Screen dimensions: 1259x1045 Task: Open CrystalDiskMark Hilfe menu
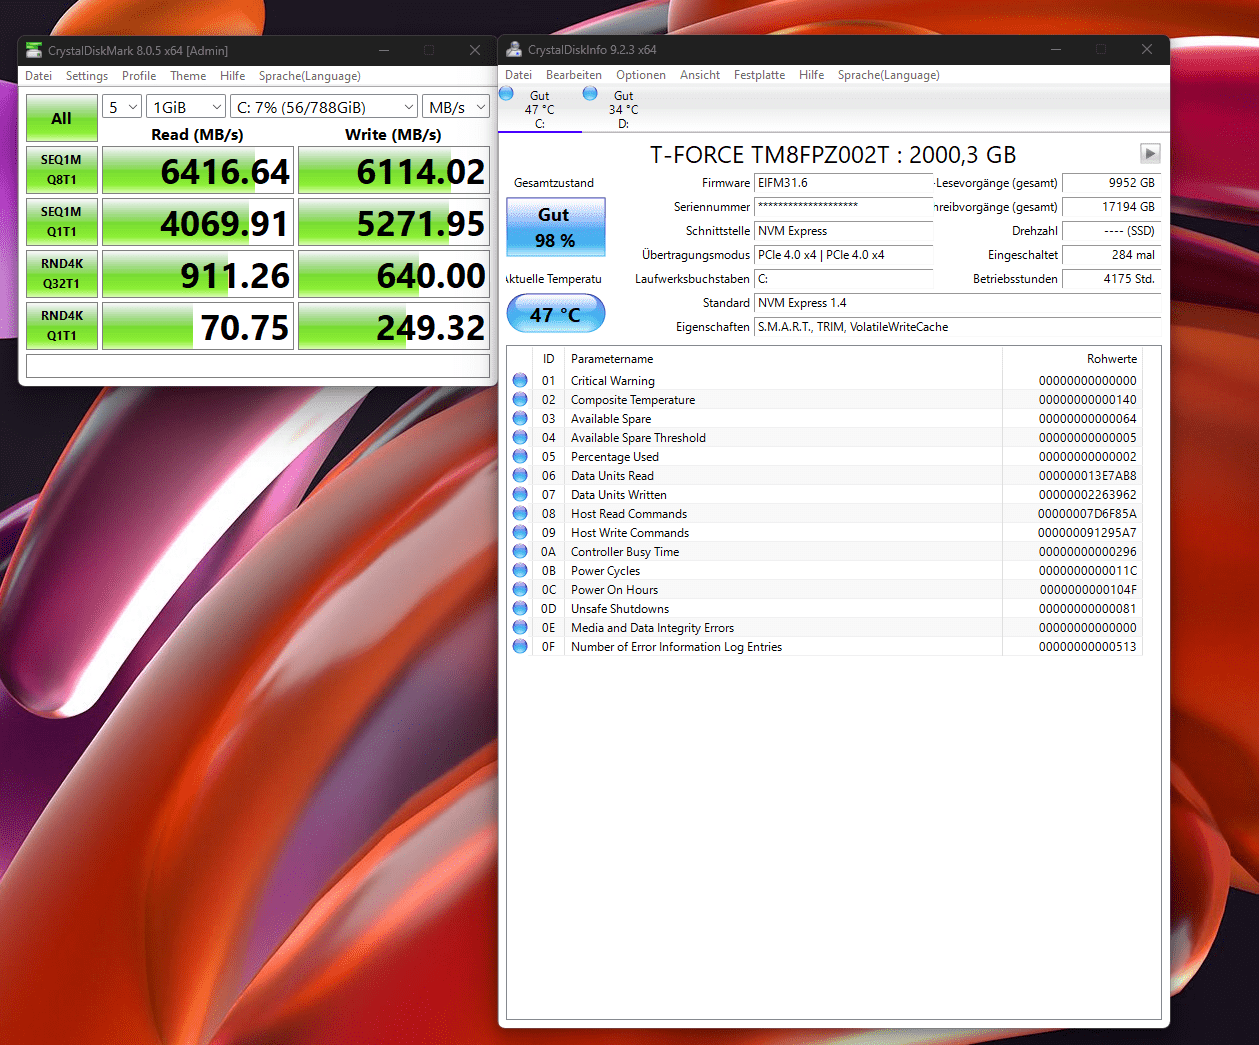click(x=232, y=76)
